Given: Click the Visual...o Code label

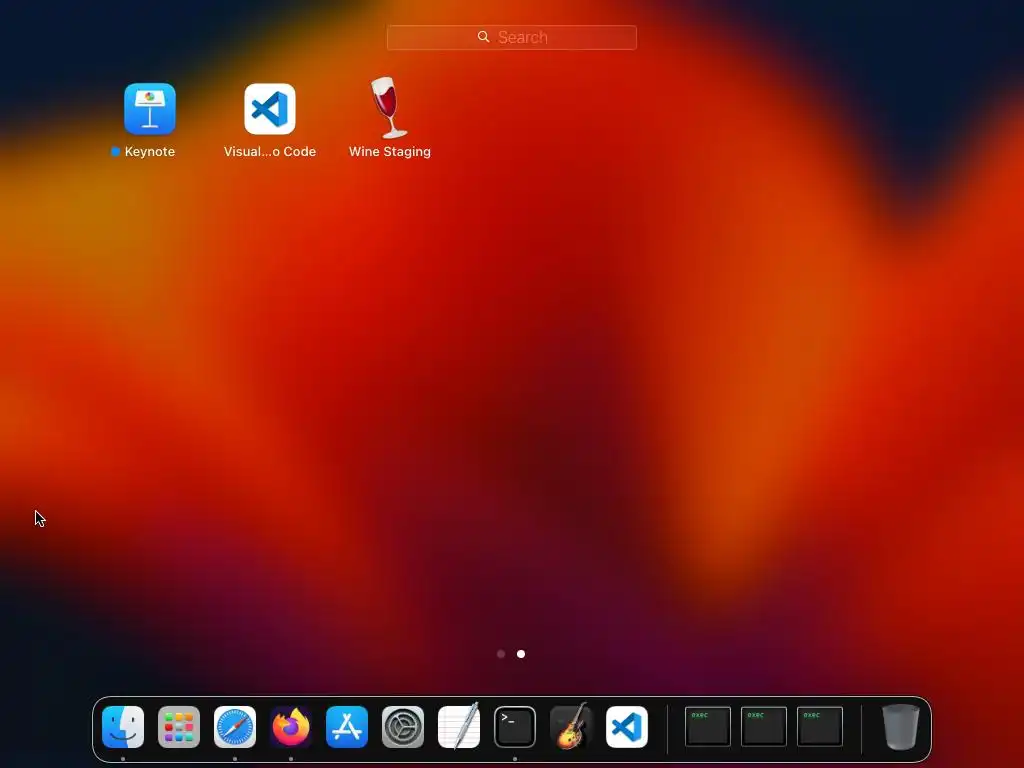Looking at the screenshot, I should pos(270,152).
